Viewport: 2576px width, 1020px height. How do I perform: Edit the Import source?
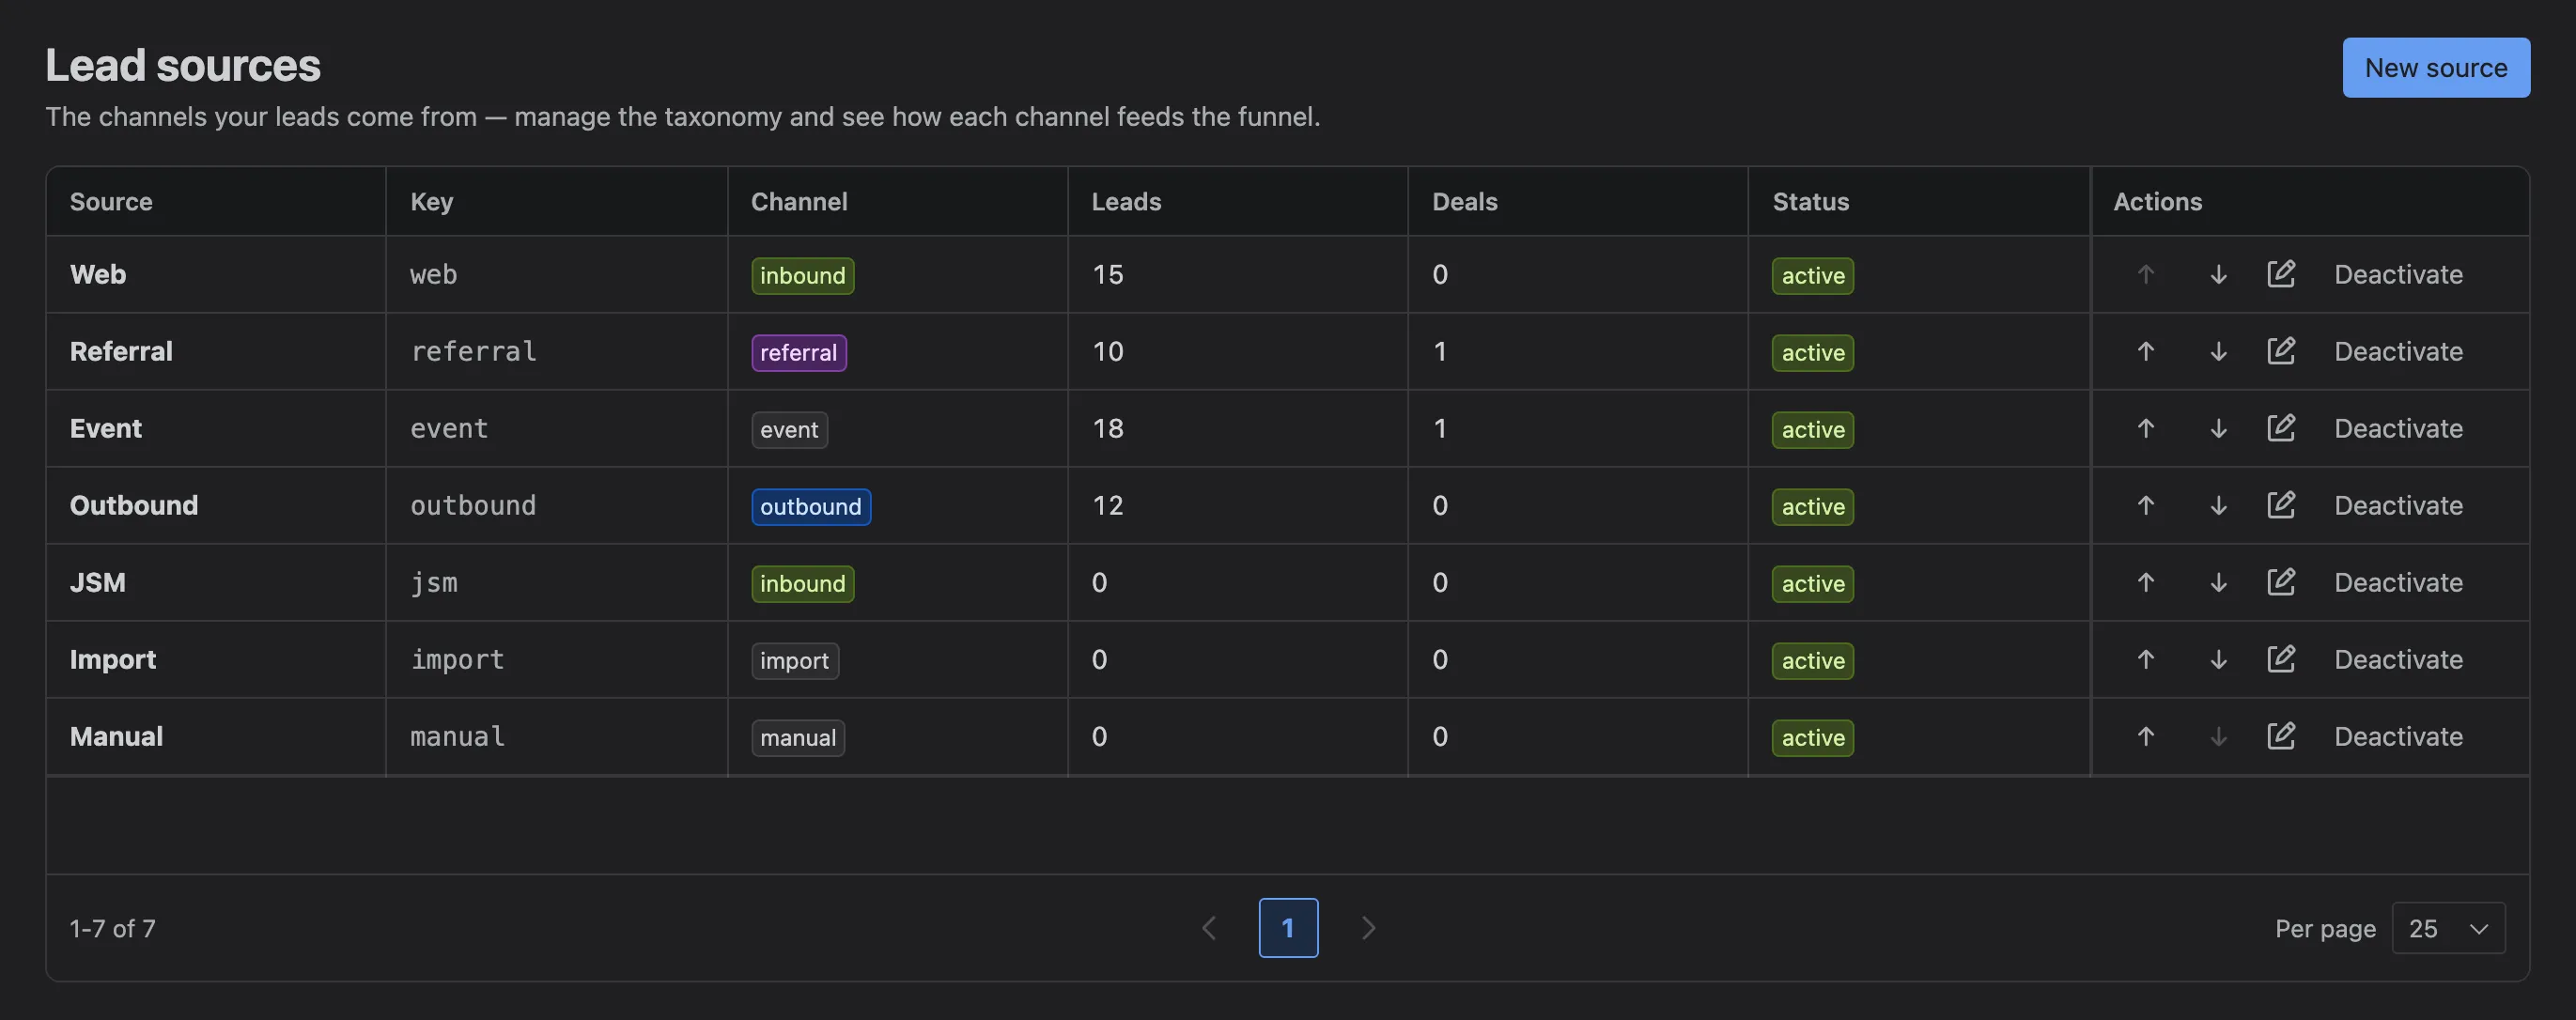(2281, 659)
